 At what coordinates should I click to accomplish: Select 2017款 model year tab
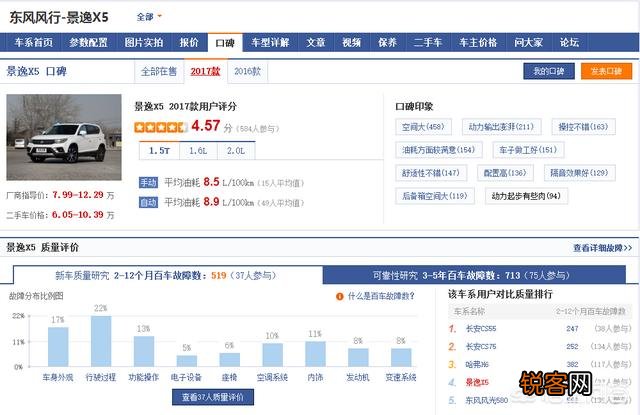205,71
